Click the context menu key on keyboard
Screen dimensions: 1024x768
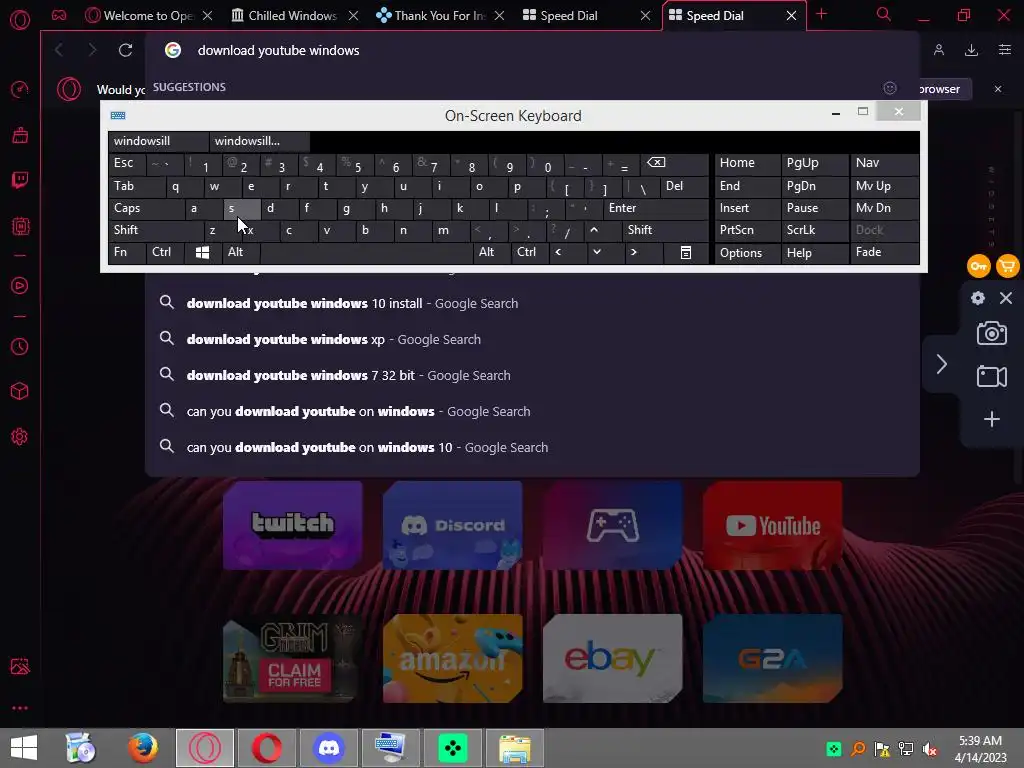pyautogui.click(x=686, y=252)
